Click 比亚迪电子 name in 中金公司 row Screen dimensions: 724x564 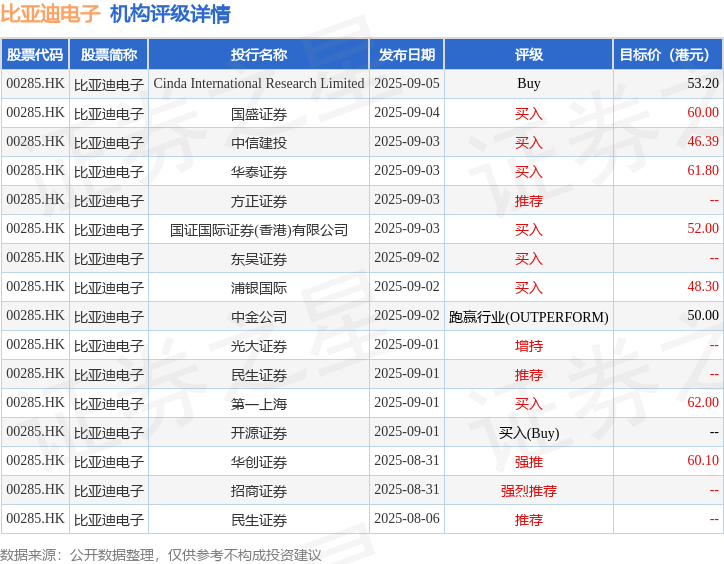(x=109, y=317)
